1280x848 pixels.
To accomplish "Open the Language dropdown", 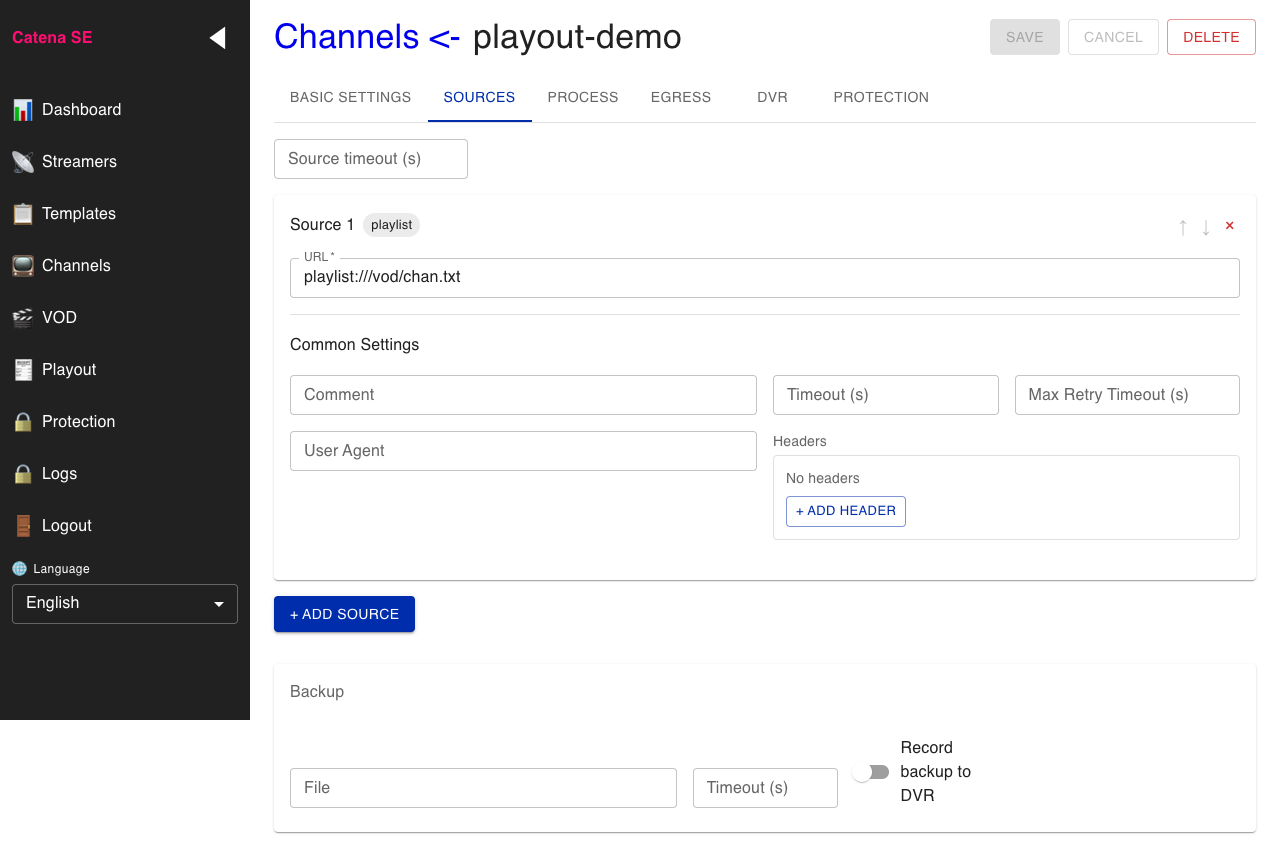I will tap(125, 604).
